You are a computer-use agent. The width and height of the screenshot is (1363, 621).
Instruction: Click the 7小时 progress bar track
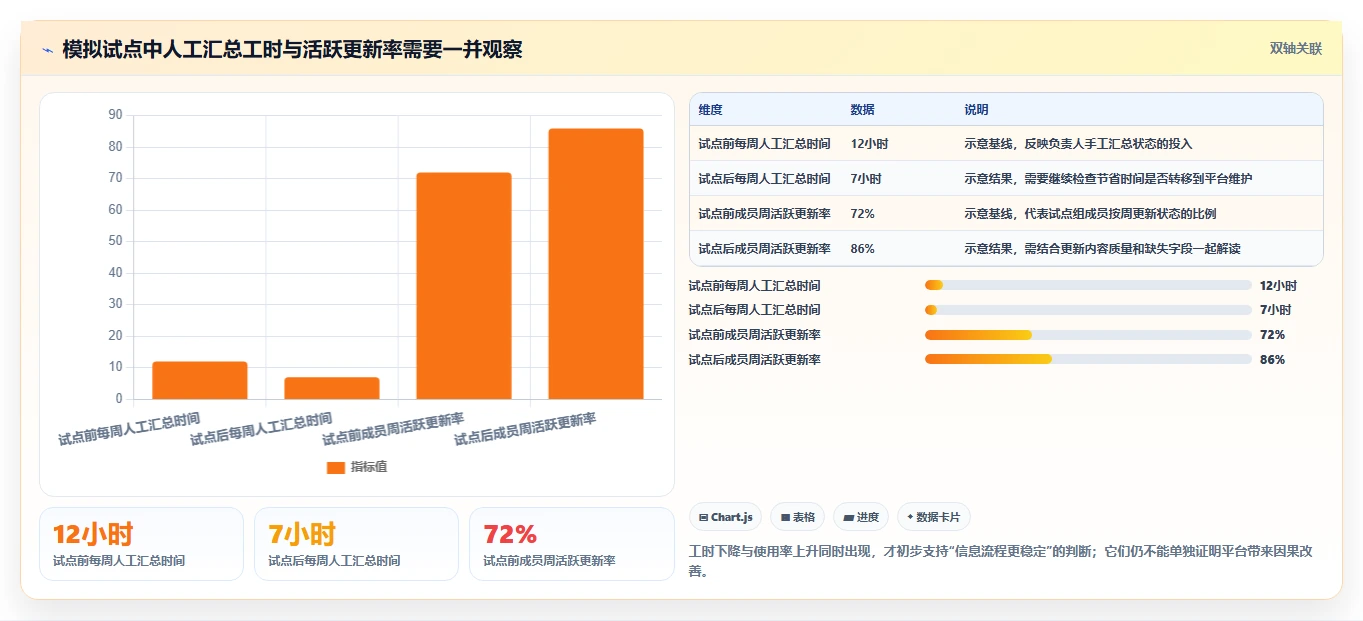[x=1088, y=310]
